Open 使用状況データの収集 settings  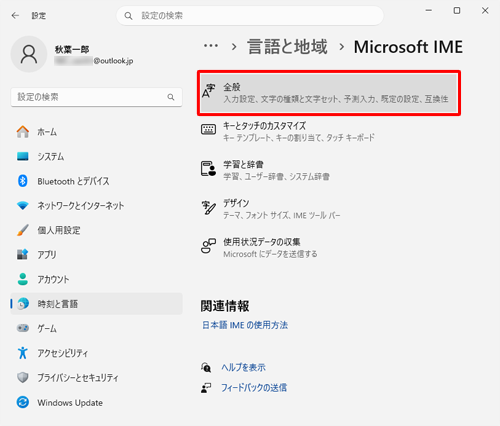329,248
